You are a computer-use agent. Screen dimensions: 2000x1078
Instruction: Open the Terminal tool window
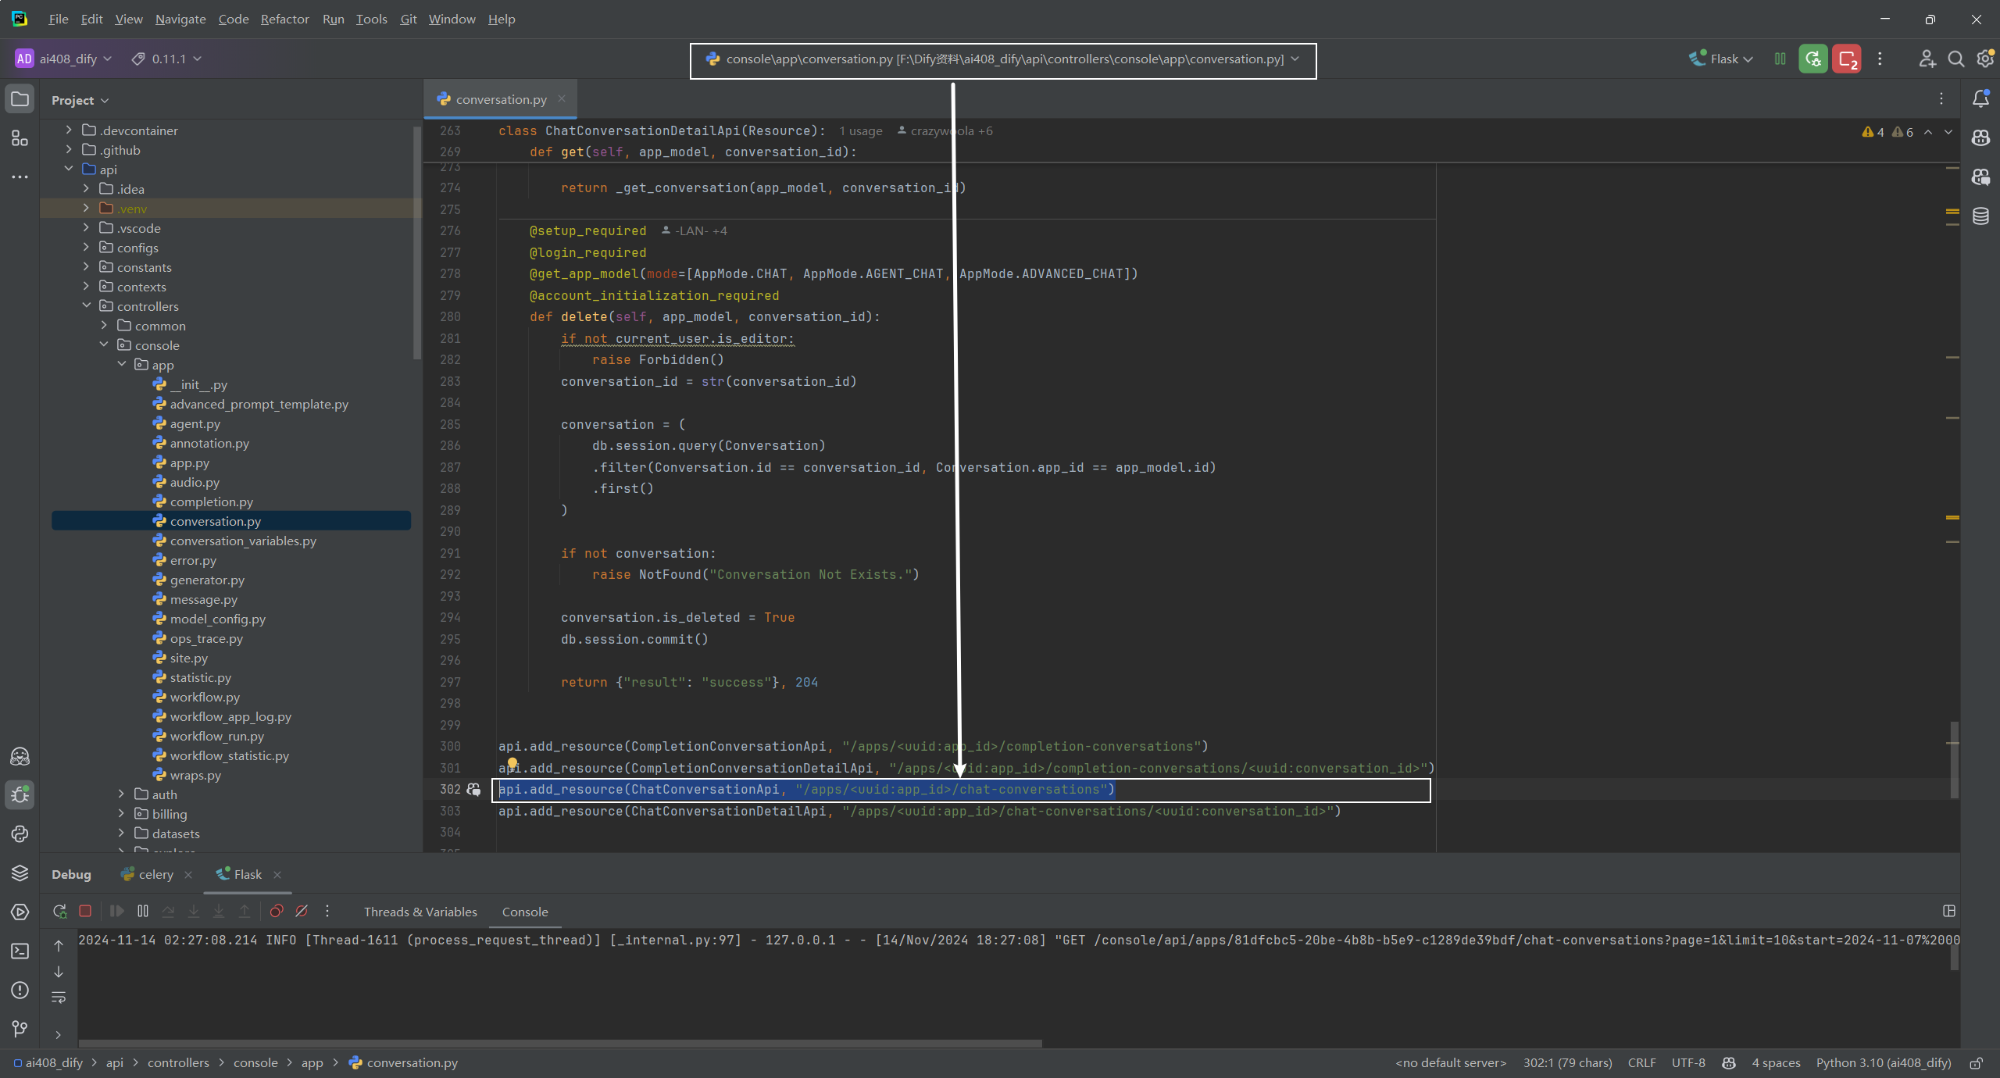(19, 951)
